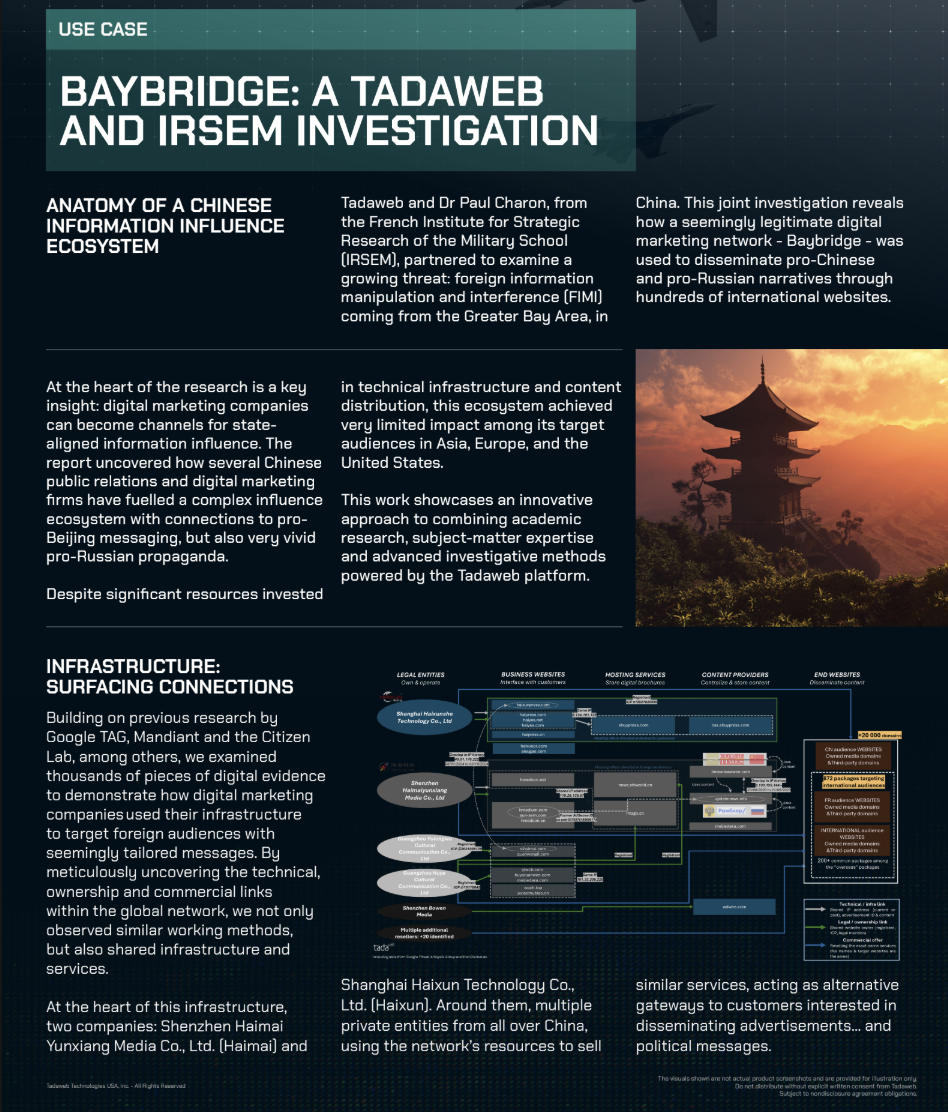Select the Guangzhou Yalongwu Cultural Communication oval

424,848
